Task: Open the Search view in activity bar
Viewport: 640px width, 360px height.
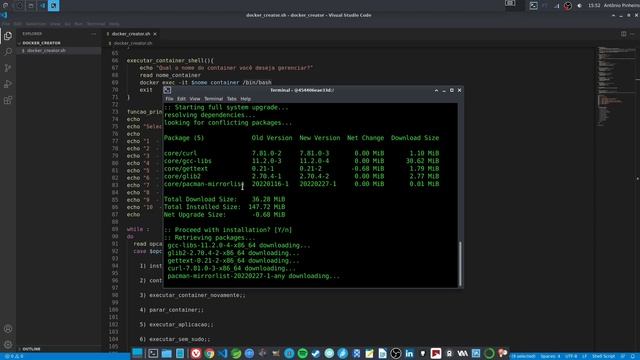Action: [8, 52]
